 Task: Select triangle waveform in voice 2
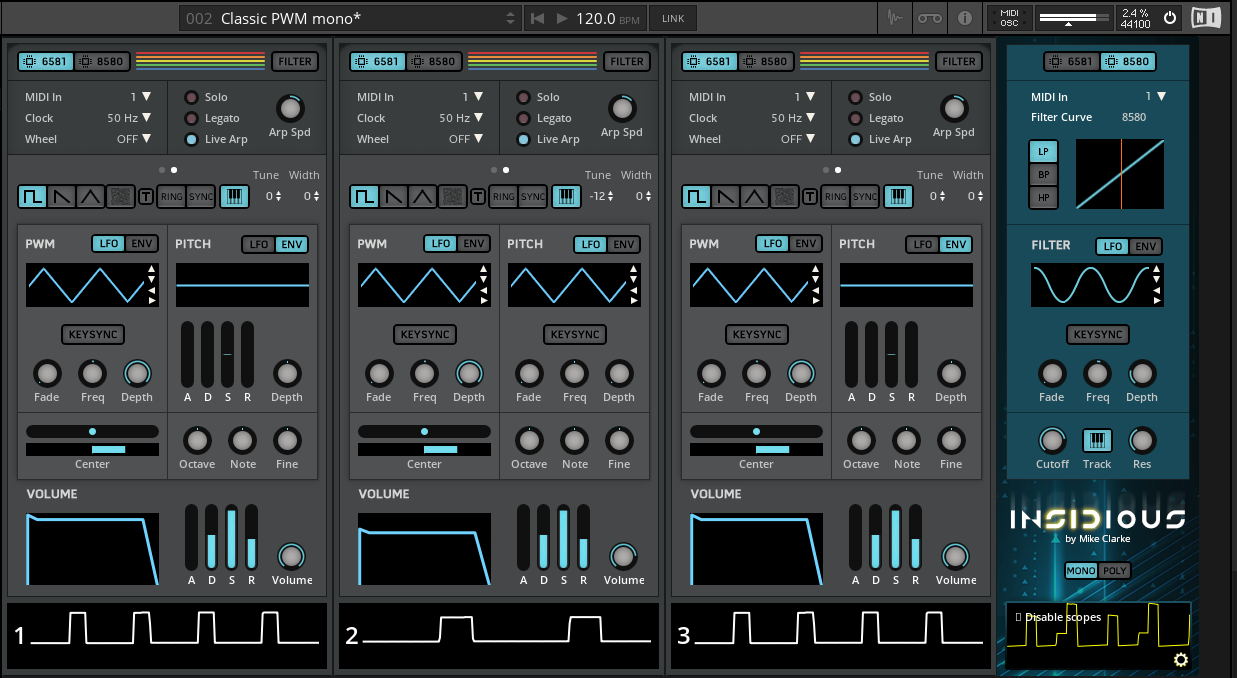(x=422, y=197)
